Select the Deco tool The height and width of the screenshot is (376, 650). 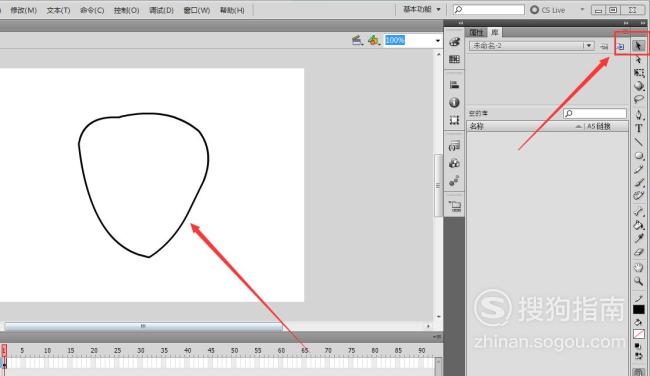(x=638, y=196)
